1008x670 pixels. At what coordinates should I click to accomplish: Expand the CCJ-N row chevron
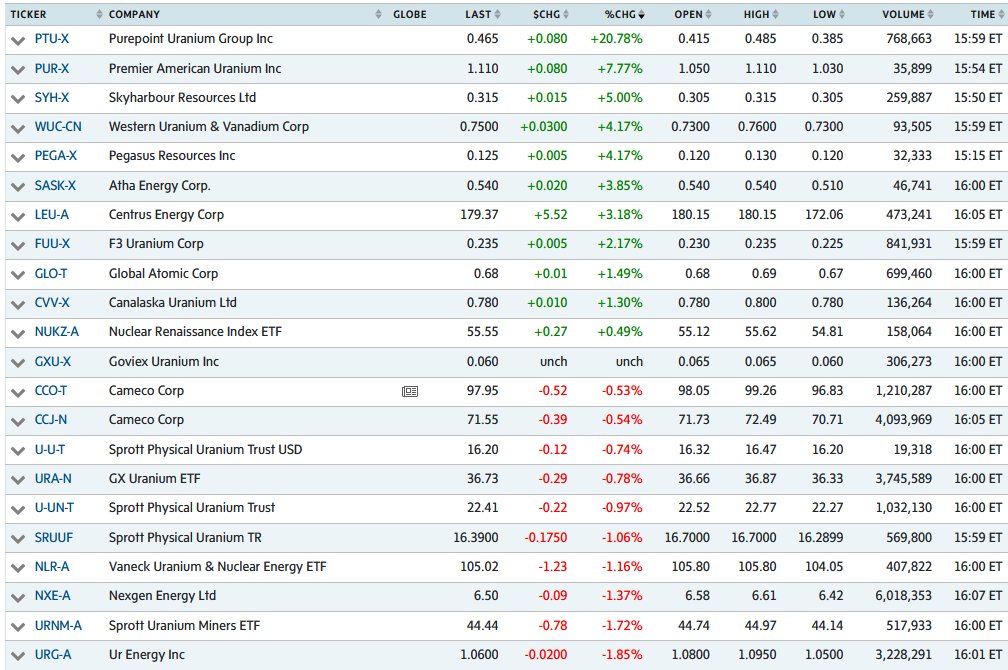17,421
